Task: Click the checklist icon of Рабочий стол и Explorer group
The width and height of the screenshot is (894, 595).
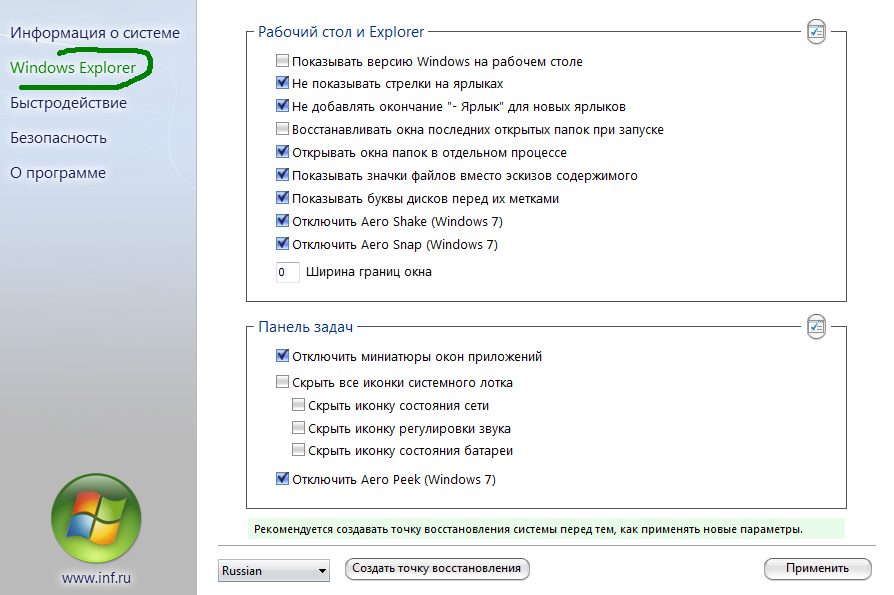Action: 816,32
